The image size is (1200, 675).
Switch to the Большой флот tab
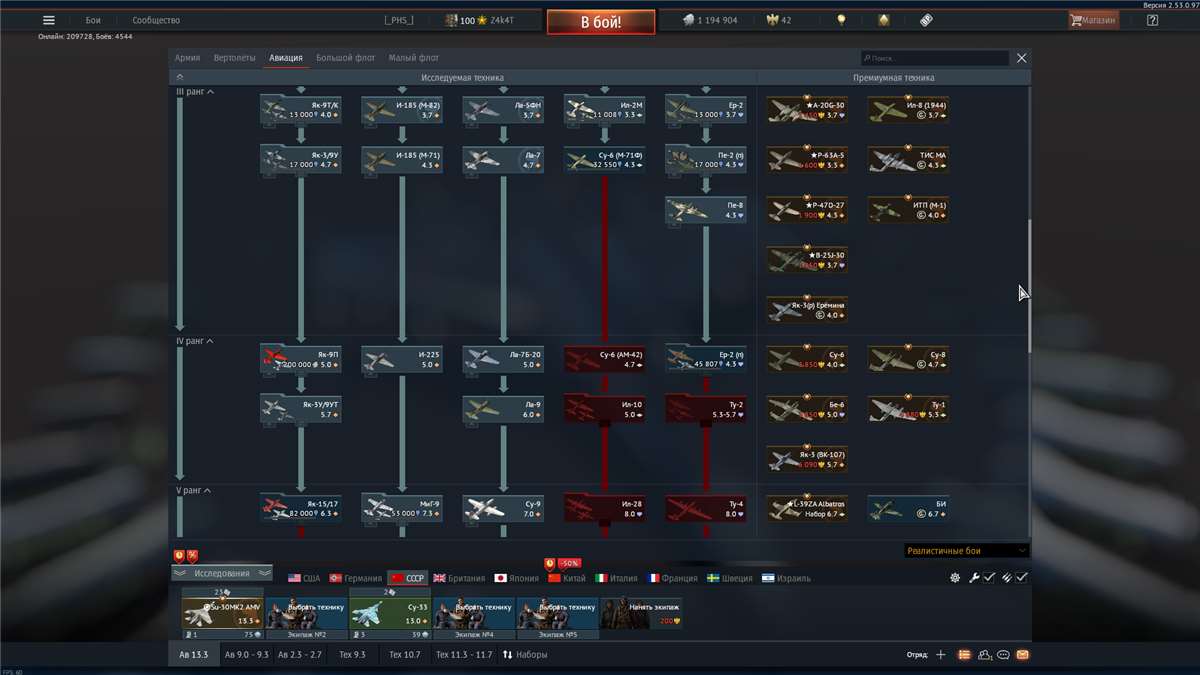[x=345, y=58]
